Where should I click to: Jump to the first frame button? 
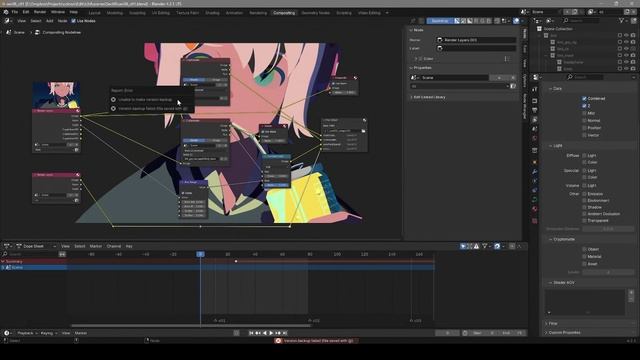[x=251, y=333]
